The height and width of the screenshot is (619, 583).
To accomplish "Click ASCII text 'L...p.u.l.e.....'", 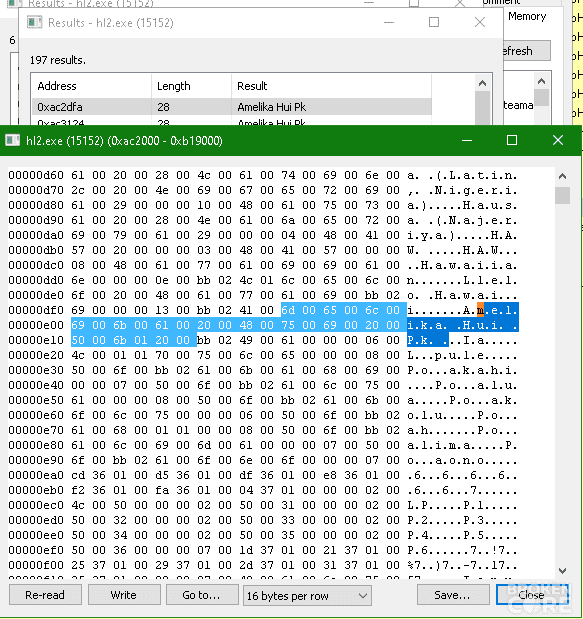I will tap(463, 355).
